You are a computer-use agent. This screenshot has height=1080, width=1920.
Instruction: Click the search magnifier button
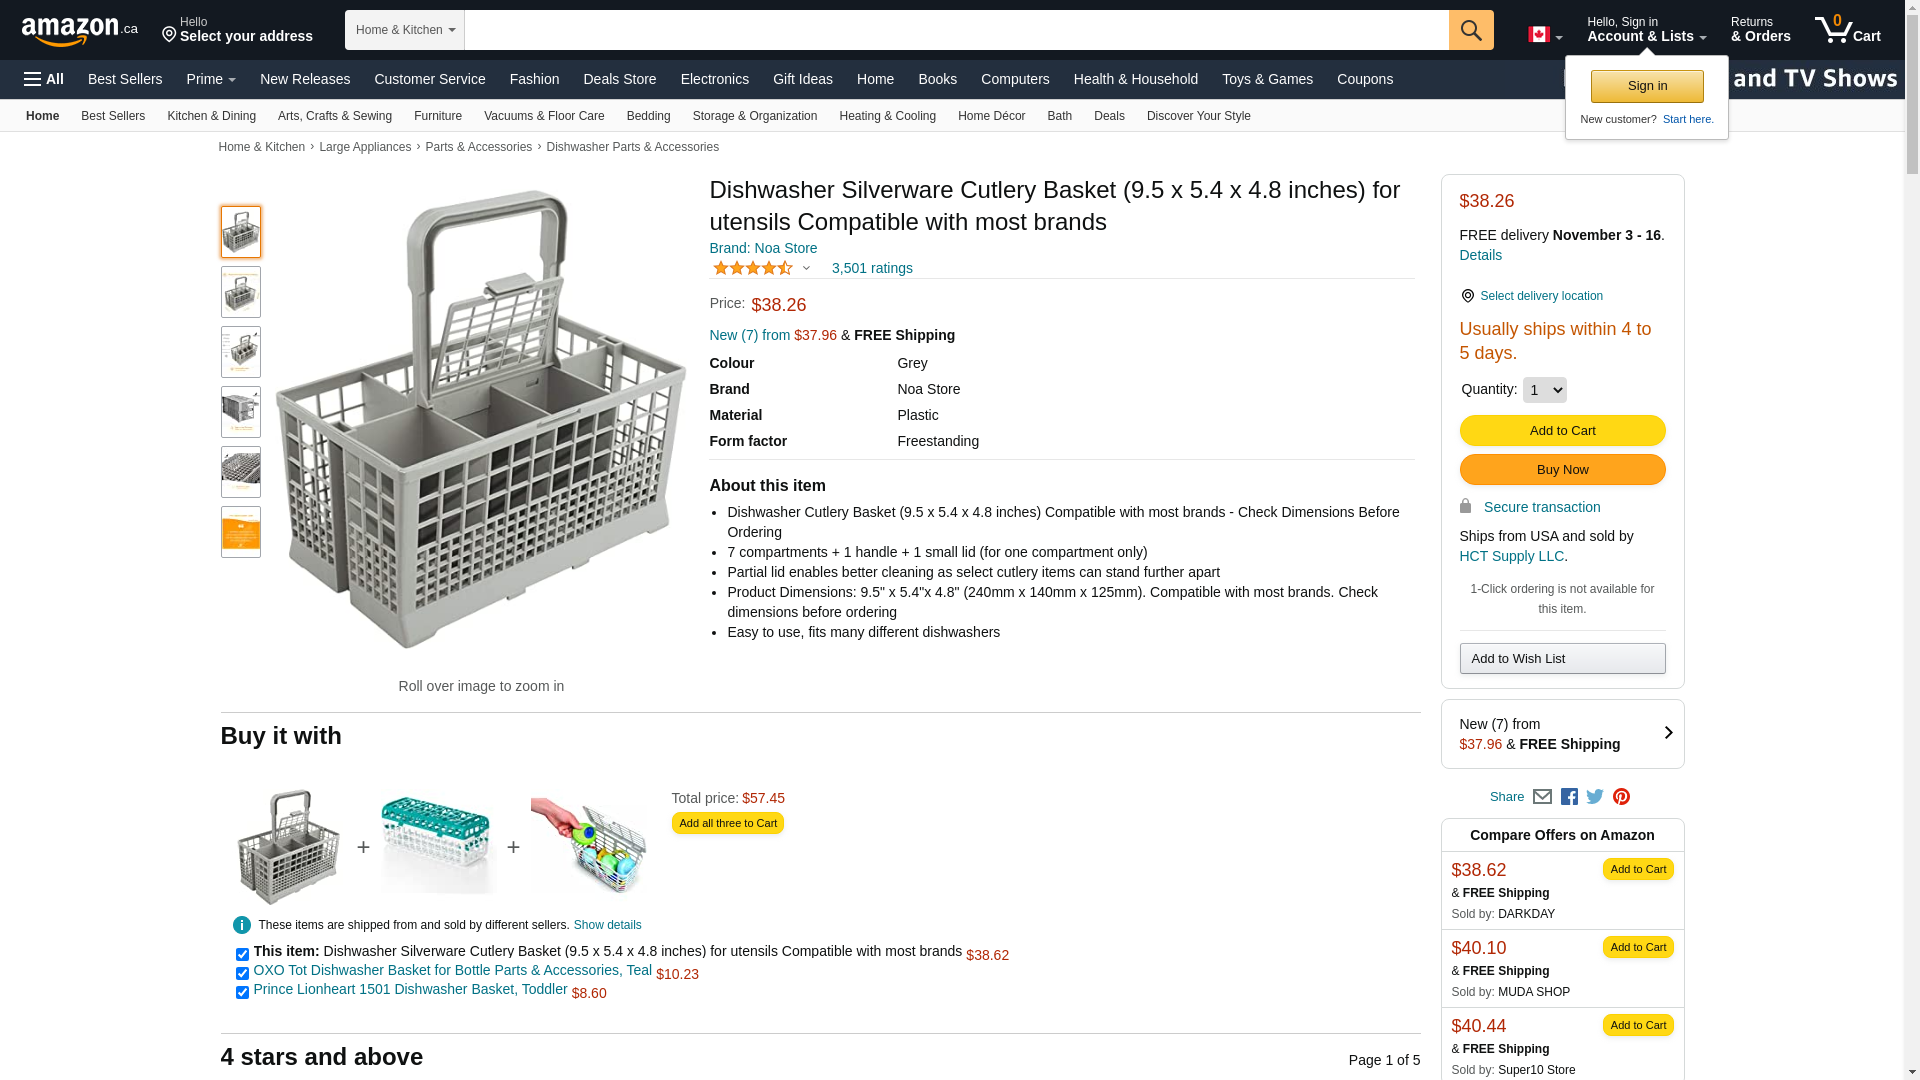coord(1470,30)
